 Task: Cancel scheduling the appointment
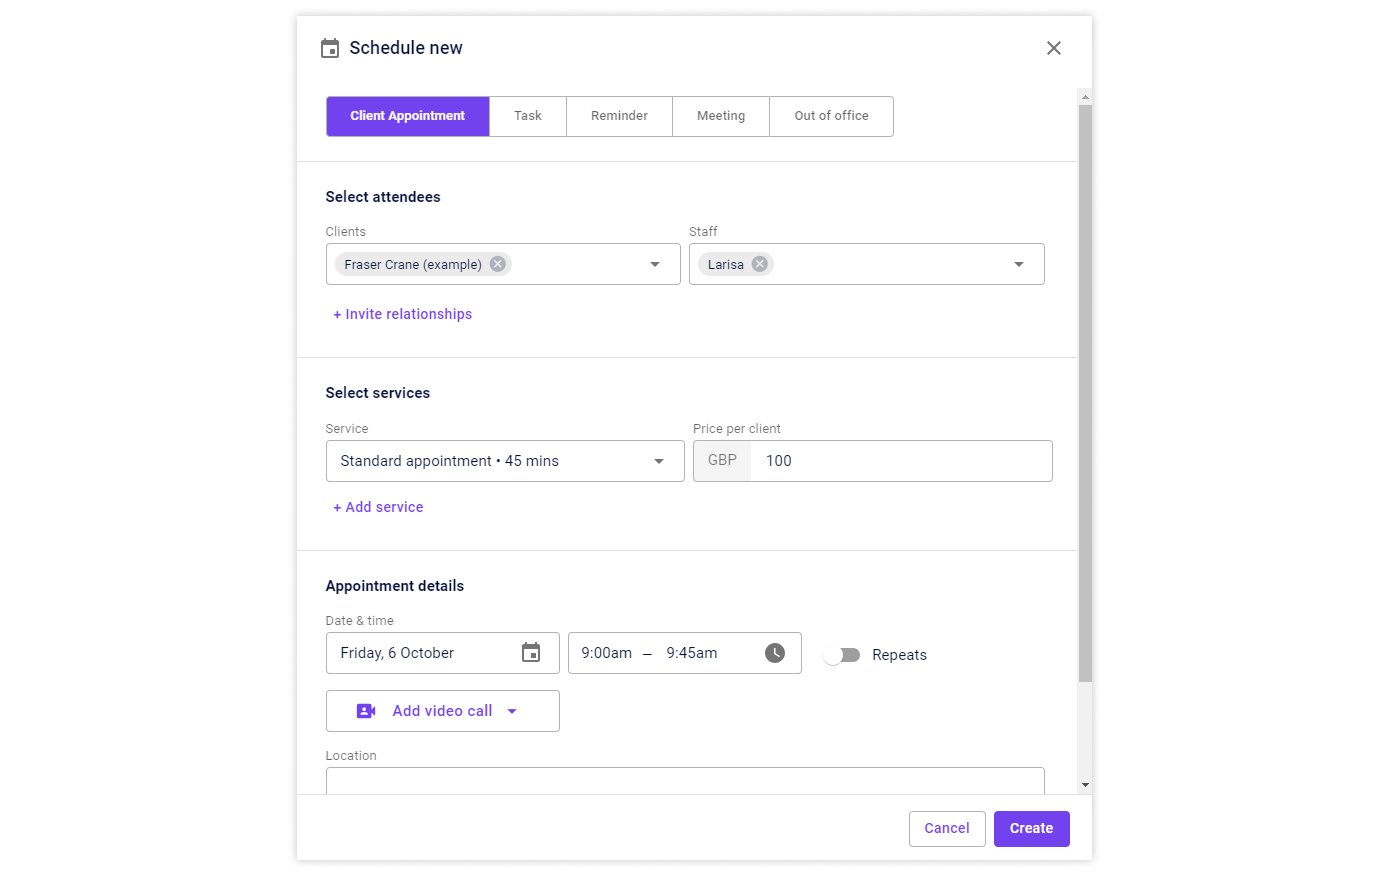pos(946,828)
